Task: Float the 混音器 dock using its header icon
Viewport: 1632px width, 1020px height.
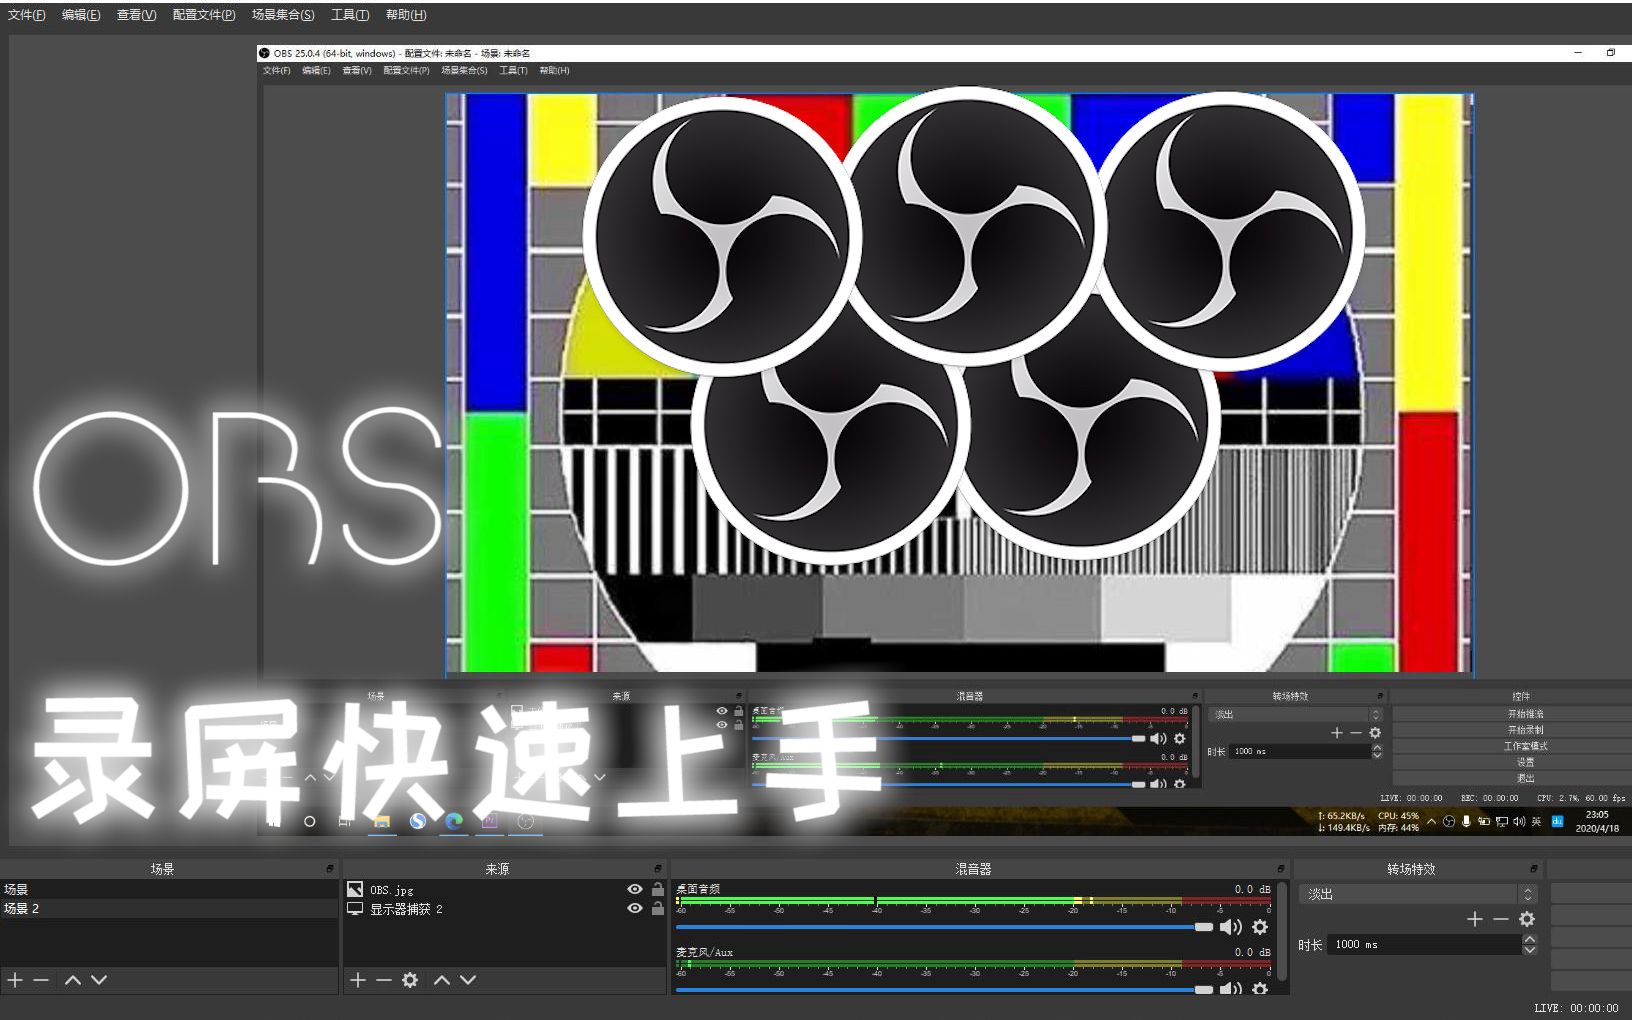Action: (1280, 869)
